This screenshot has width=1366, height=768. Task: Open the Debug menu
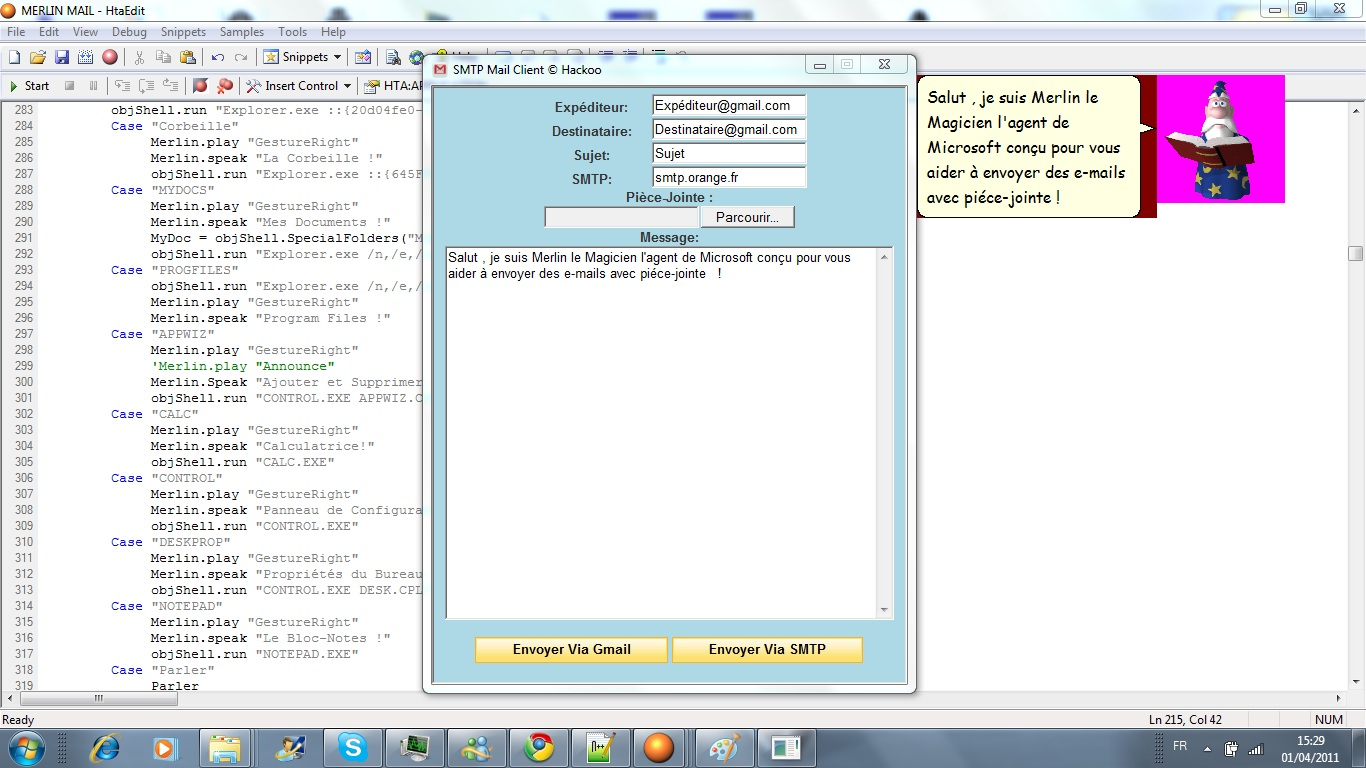[x=129, y=32]
